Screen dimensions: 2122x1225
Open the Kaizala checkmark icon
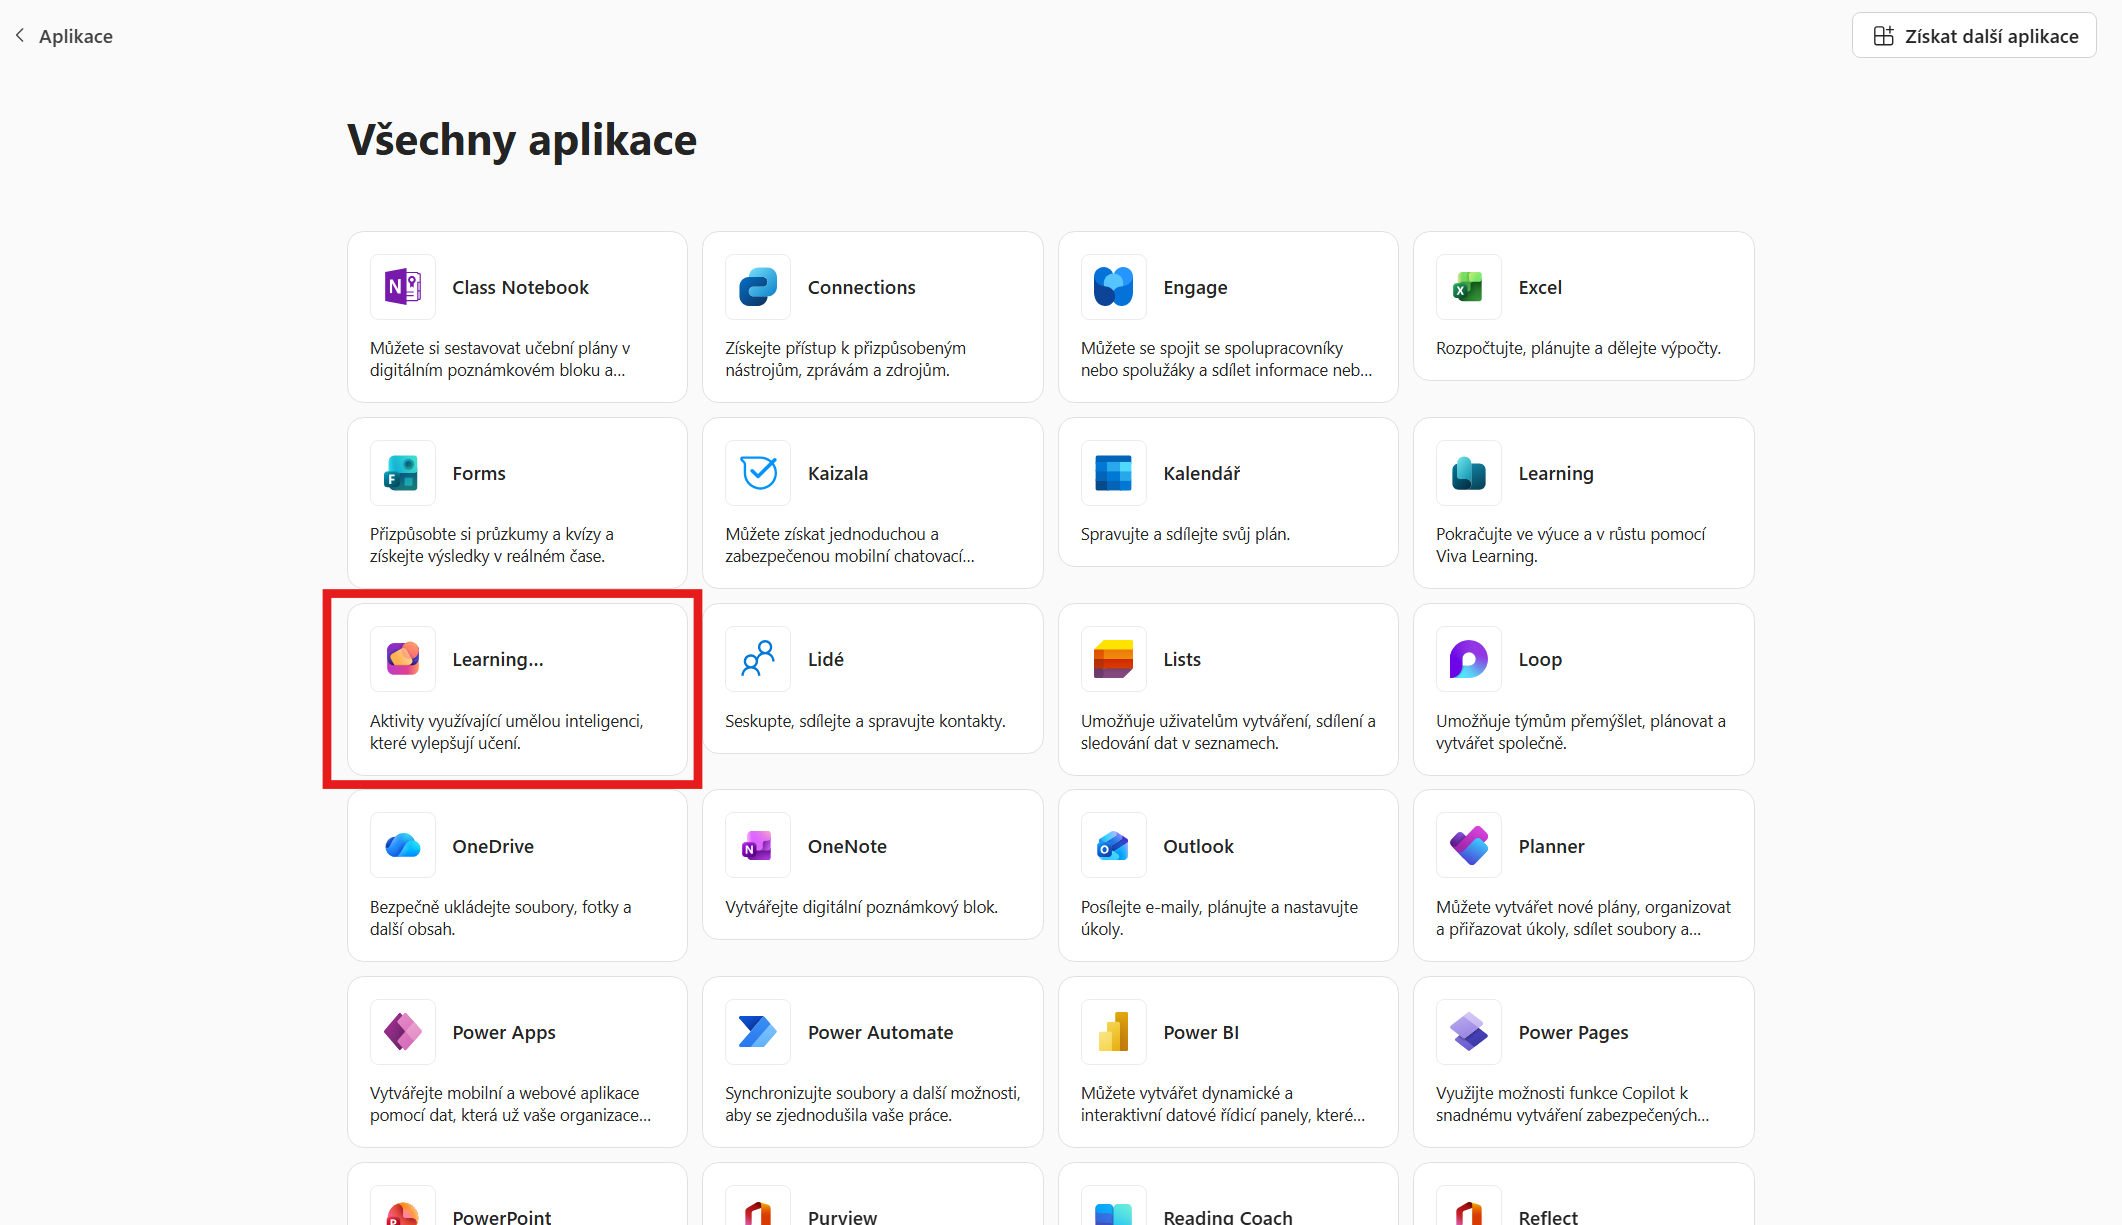tap(758, 473)
